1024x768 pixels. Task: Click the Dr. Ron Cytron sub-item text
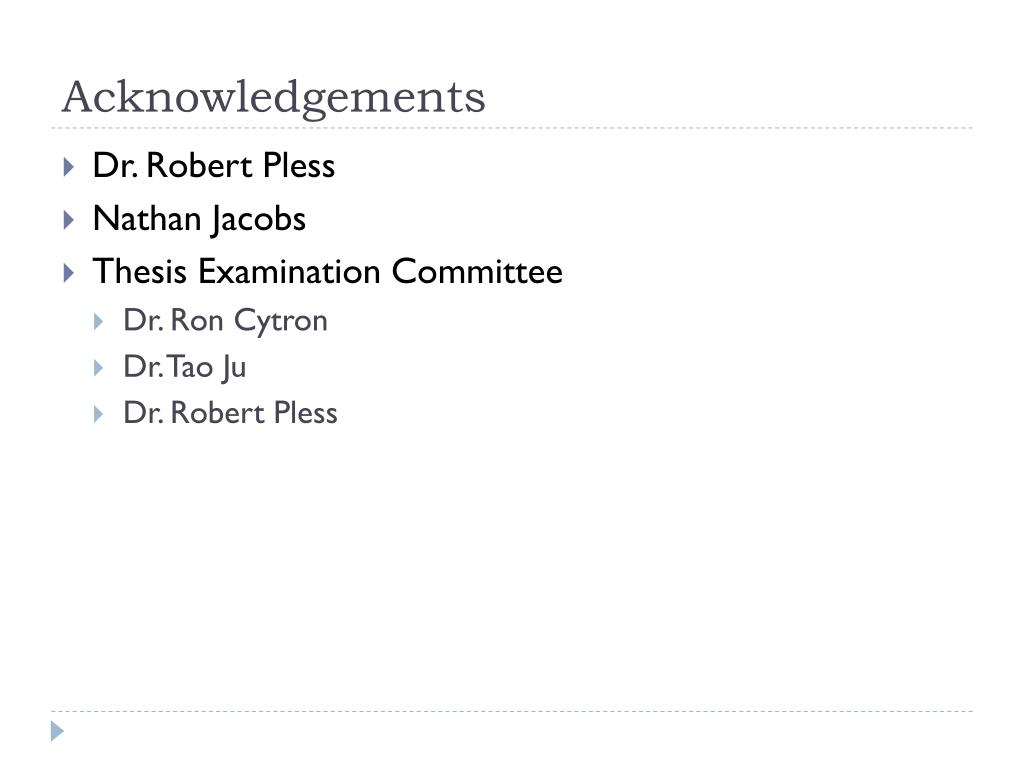[225, 321]
